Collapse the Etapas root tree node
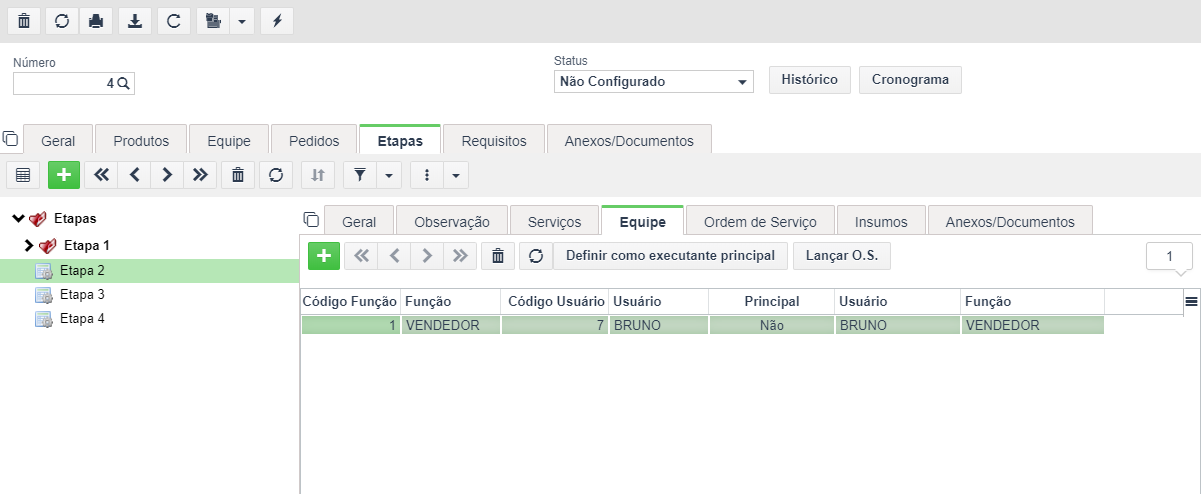This screenshot has width=1201, height=494. click(x=18, y=218)
